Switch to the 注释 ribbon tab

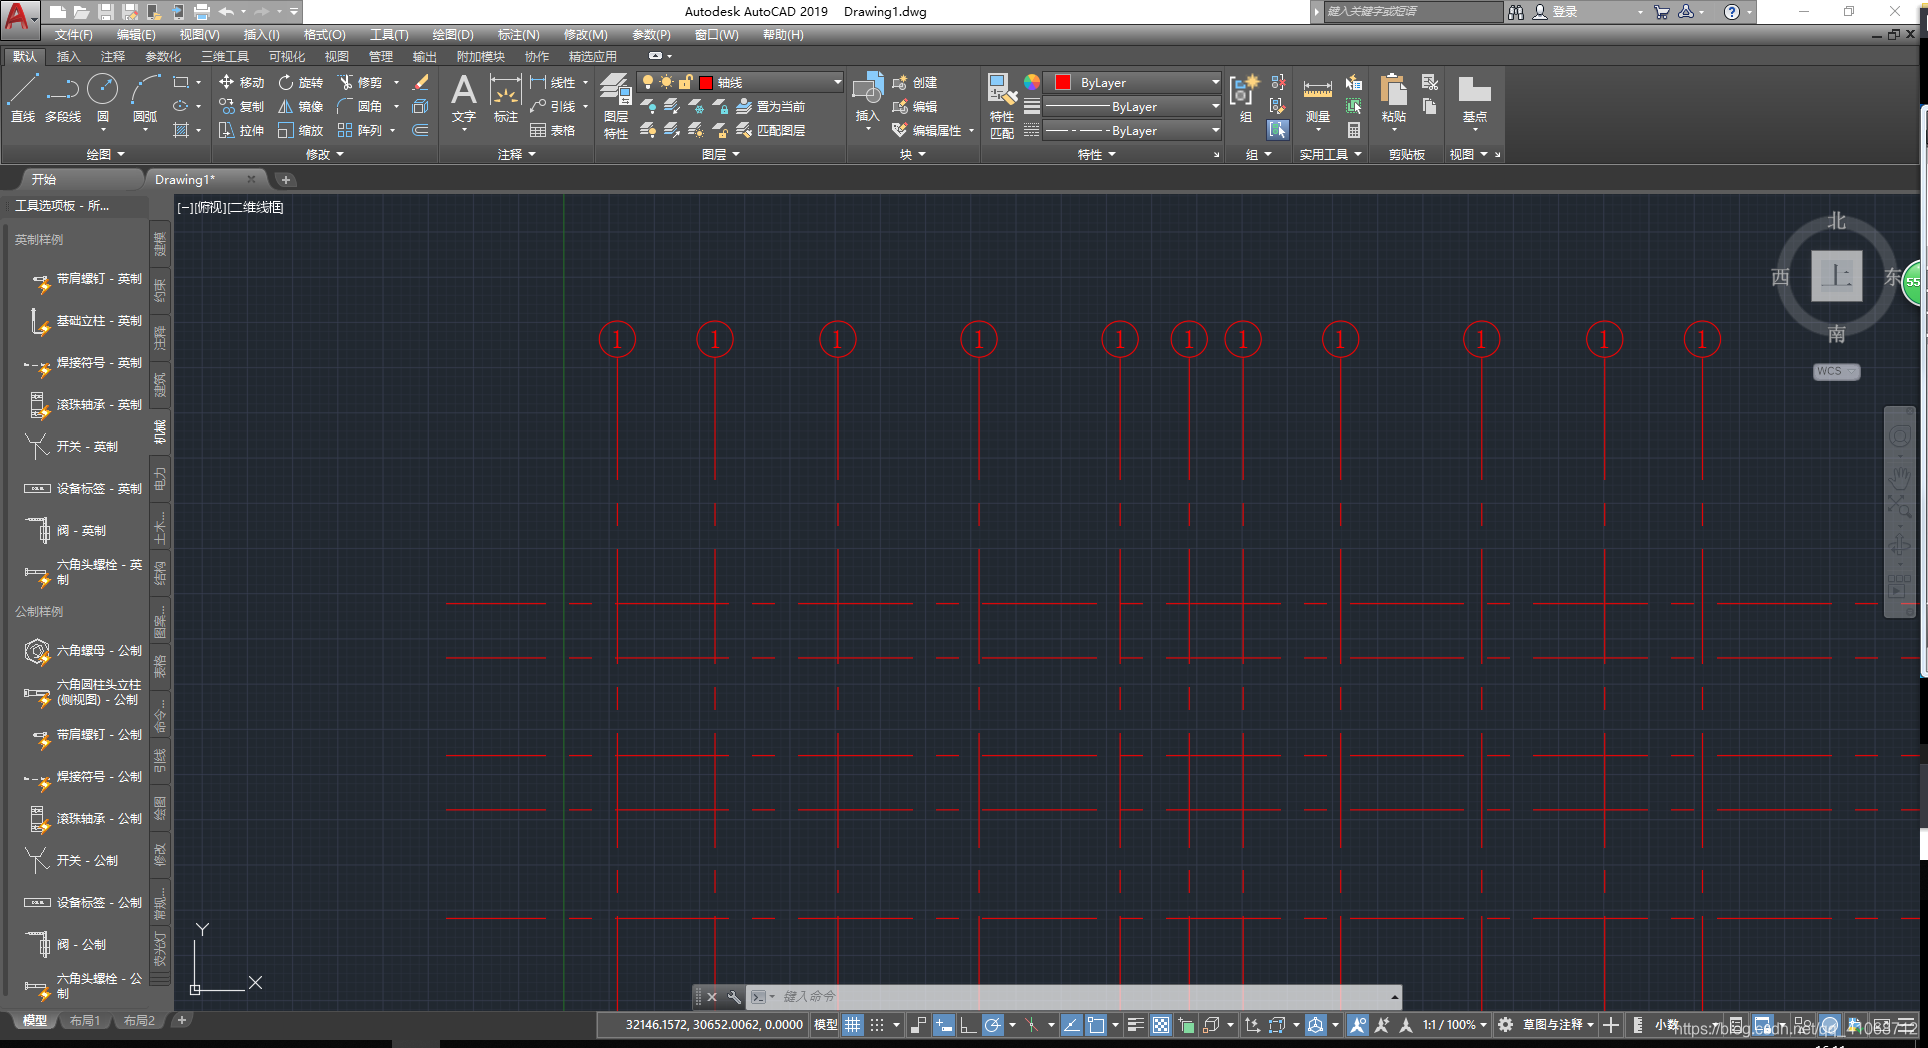tap(113, 56)
